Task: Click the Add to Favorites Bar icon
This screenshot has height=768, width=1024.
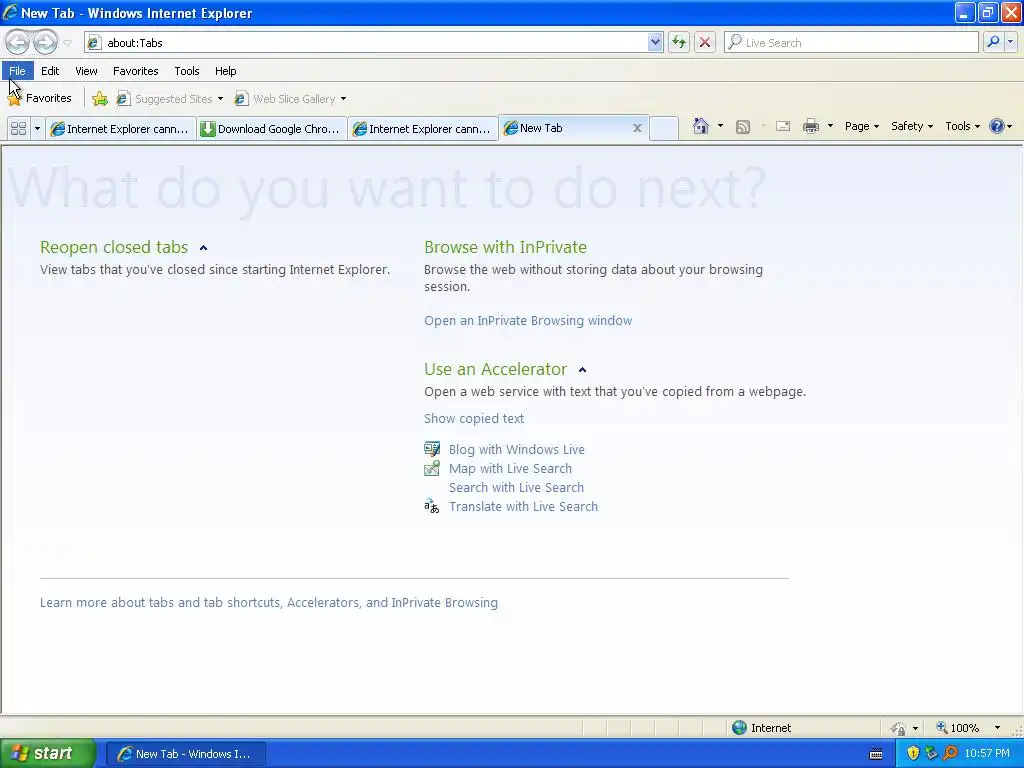Action: [100, 99]
